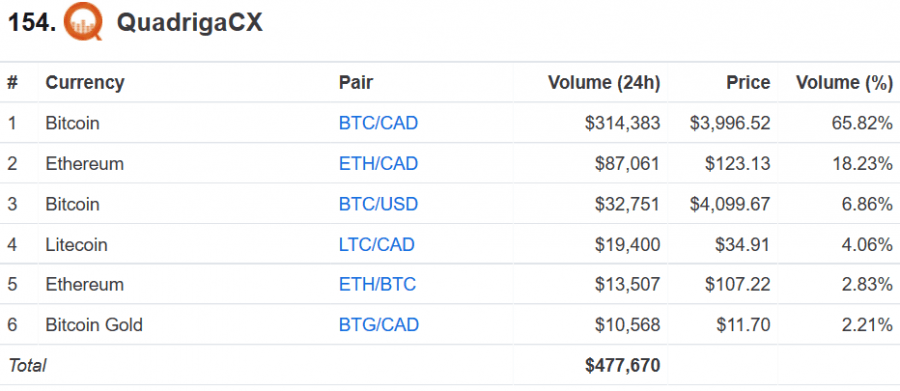900x391 pixels.
Task: Open the QuadrigaCX exchange title
Action: (189, 23)
